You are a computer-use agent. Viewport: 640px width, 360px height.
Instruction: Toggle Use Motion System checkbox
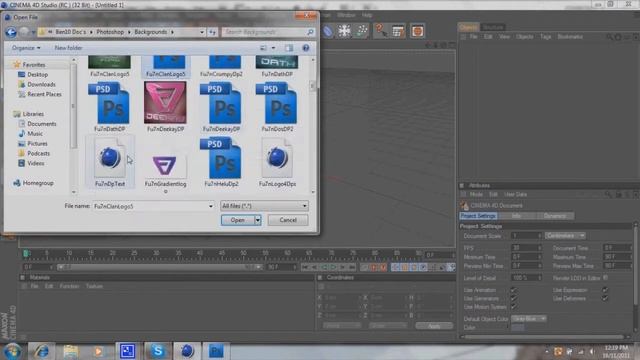(513, 307)
